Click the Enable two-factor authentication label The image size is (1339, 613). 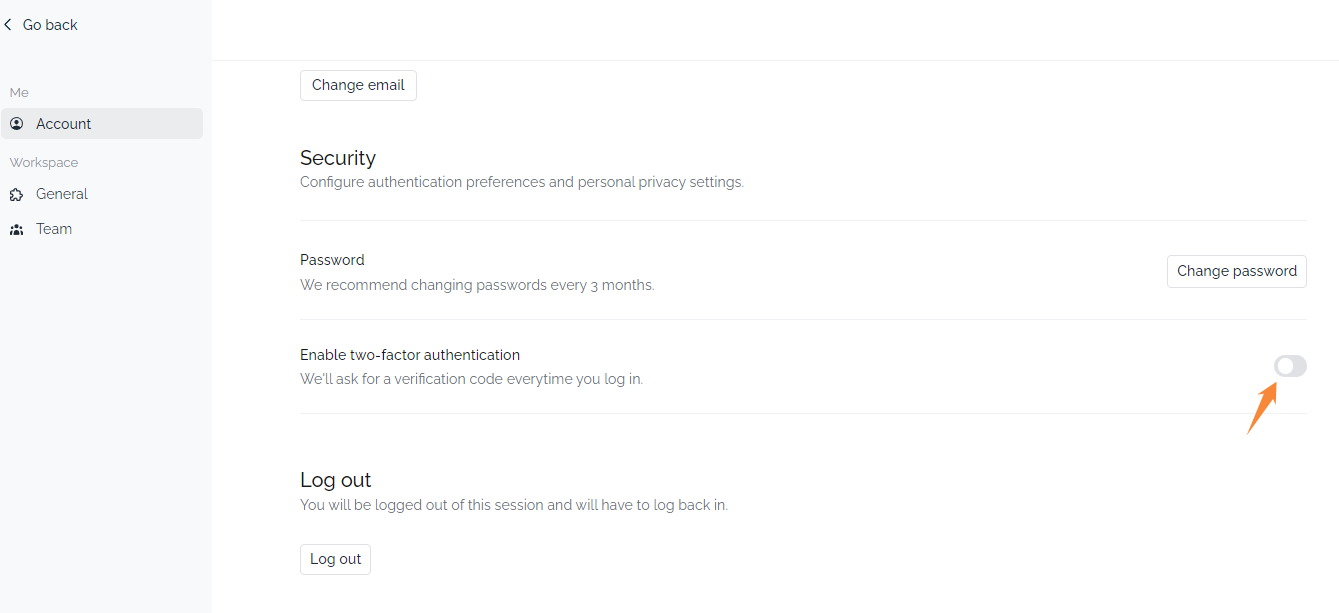[410, 355]
